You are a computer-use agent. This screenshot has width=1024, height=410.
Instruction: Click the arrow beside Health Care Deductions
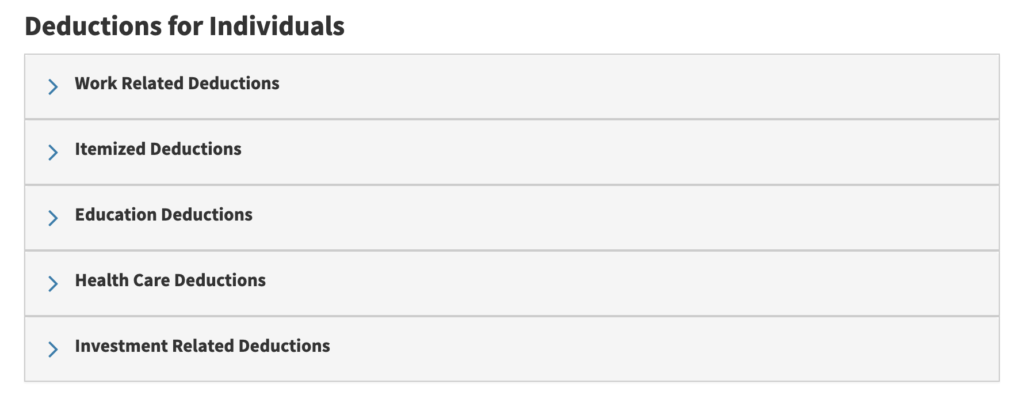(x=53, y=284)
